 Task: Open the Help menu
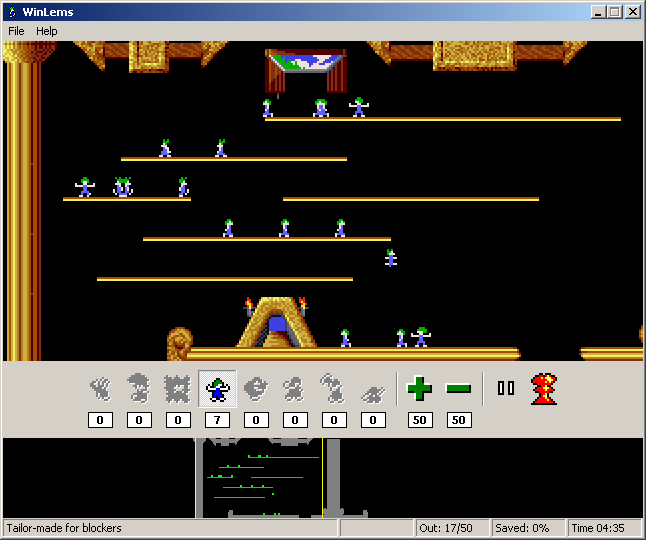(x=47, y=31)
